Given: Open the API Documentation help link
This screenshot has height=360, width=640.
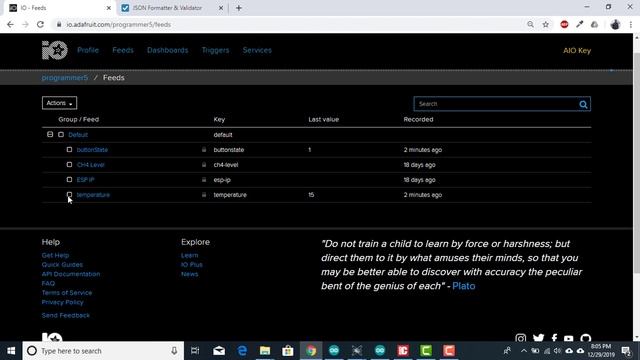Looking at the screenshot, I should click(x=71, y=274).
